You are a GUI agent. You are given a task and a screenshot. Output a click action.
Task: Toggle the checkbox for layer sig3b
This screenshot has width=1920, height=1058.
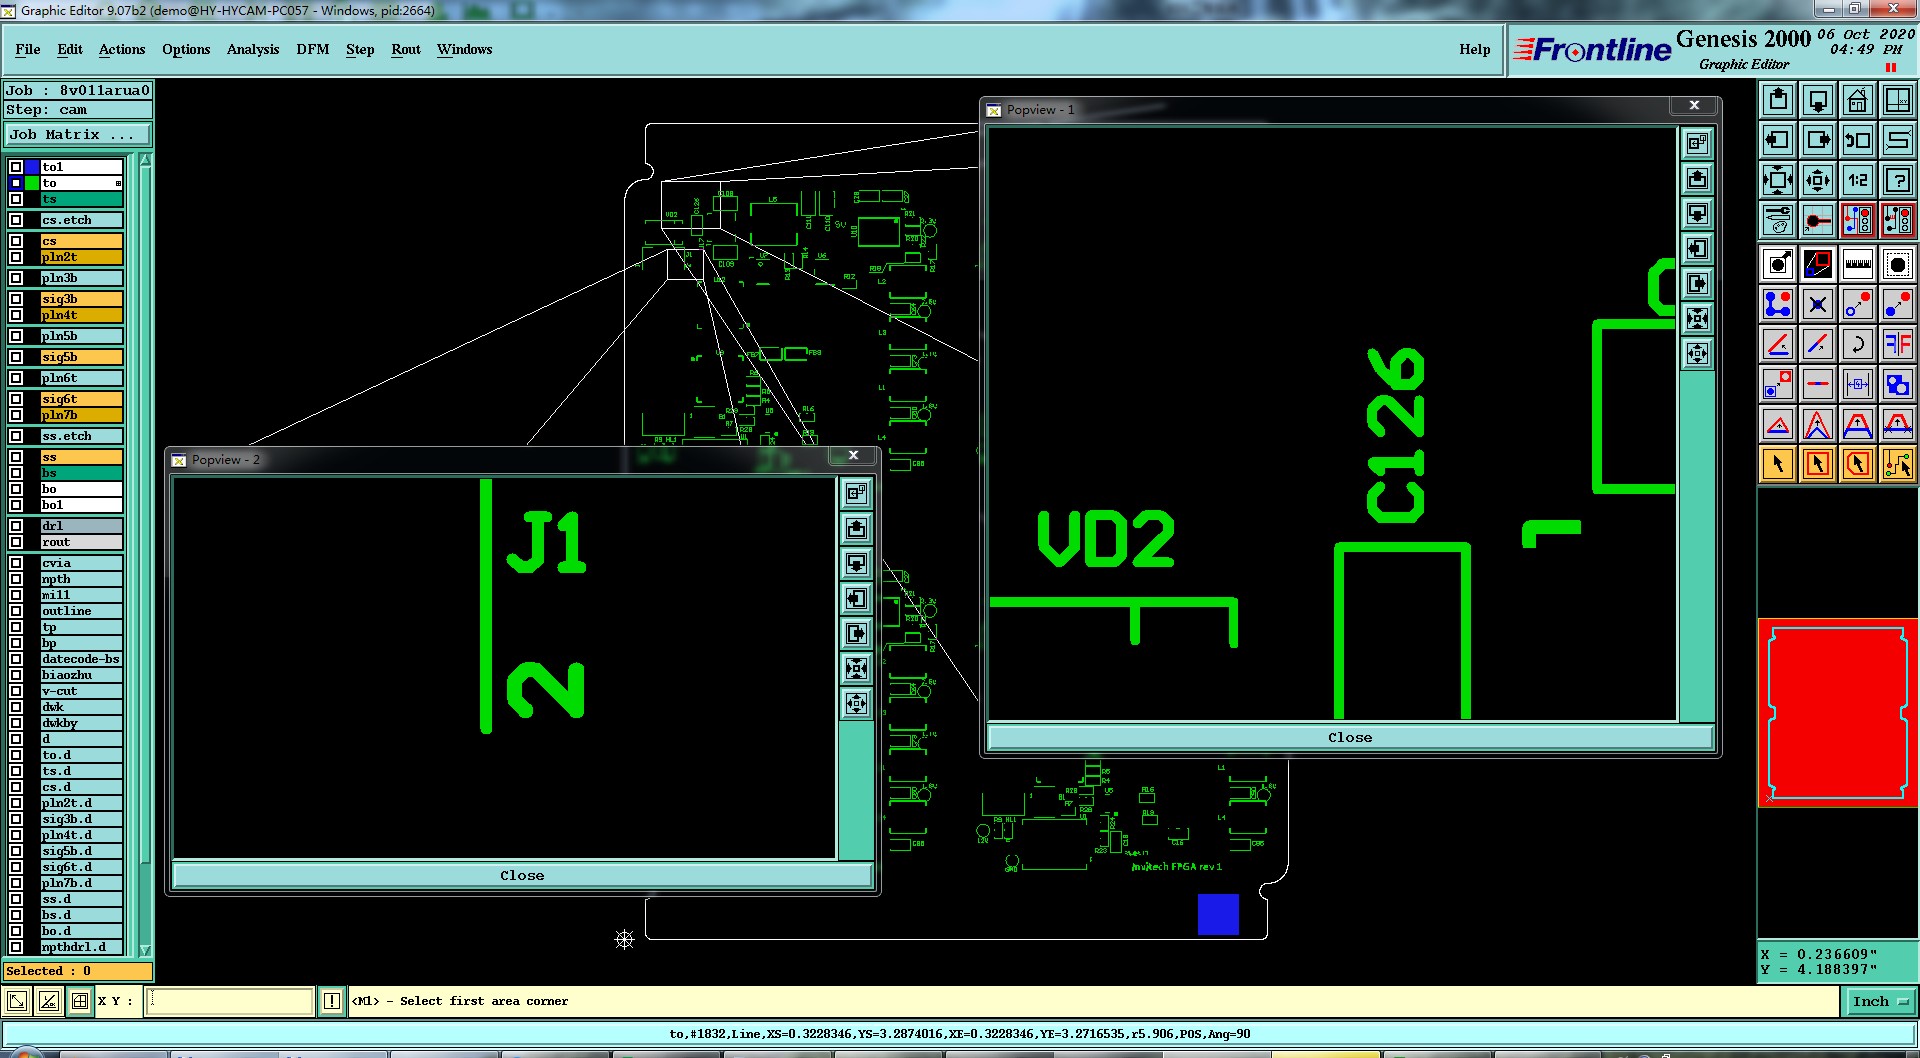(16, 299)
